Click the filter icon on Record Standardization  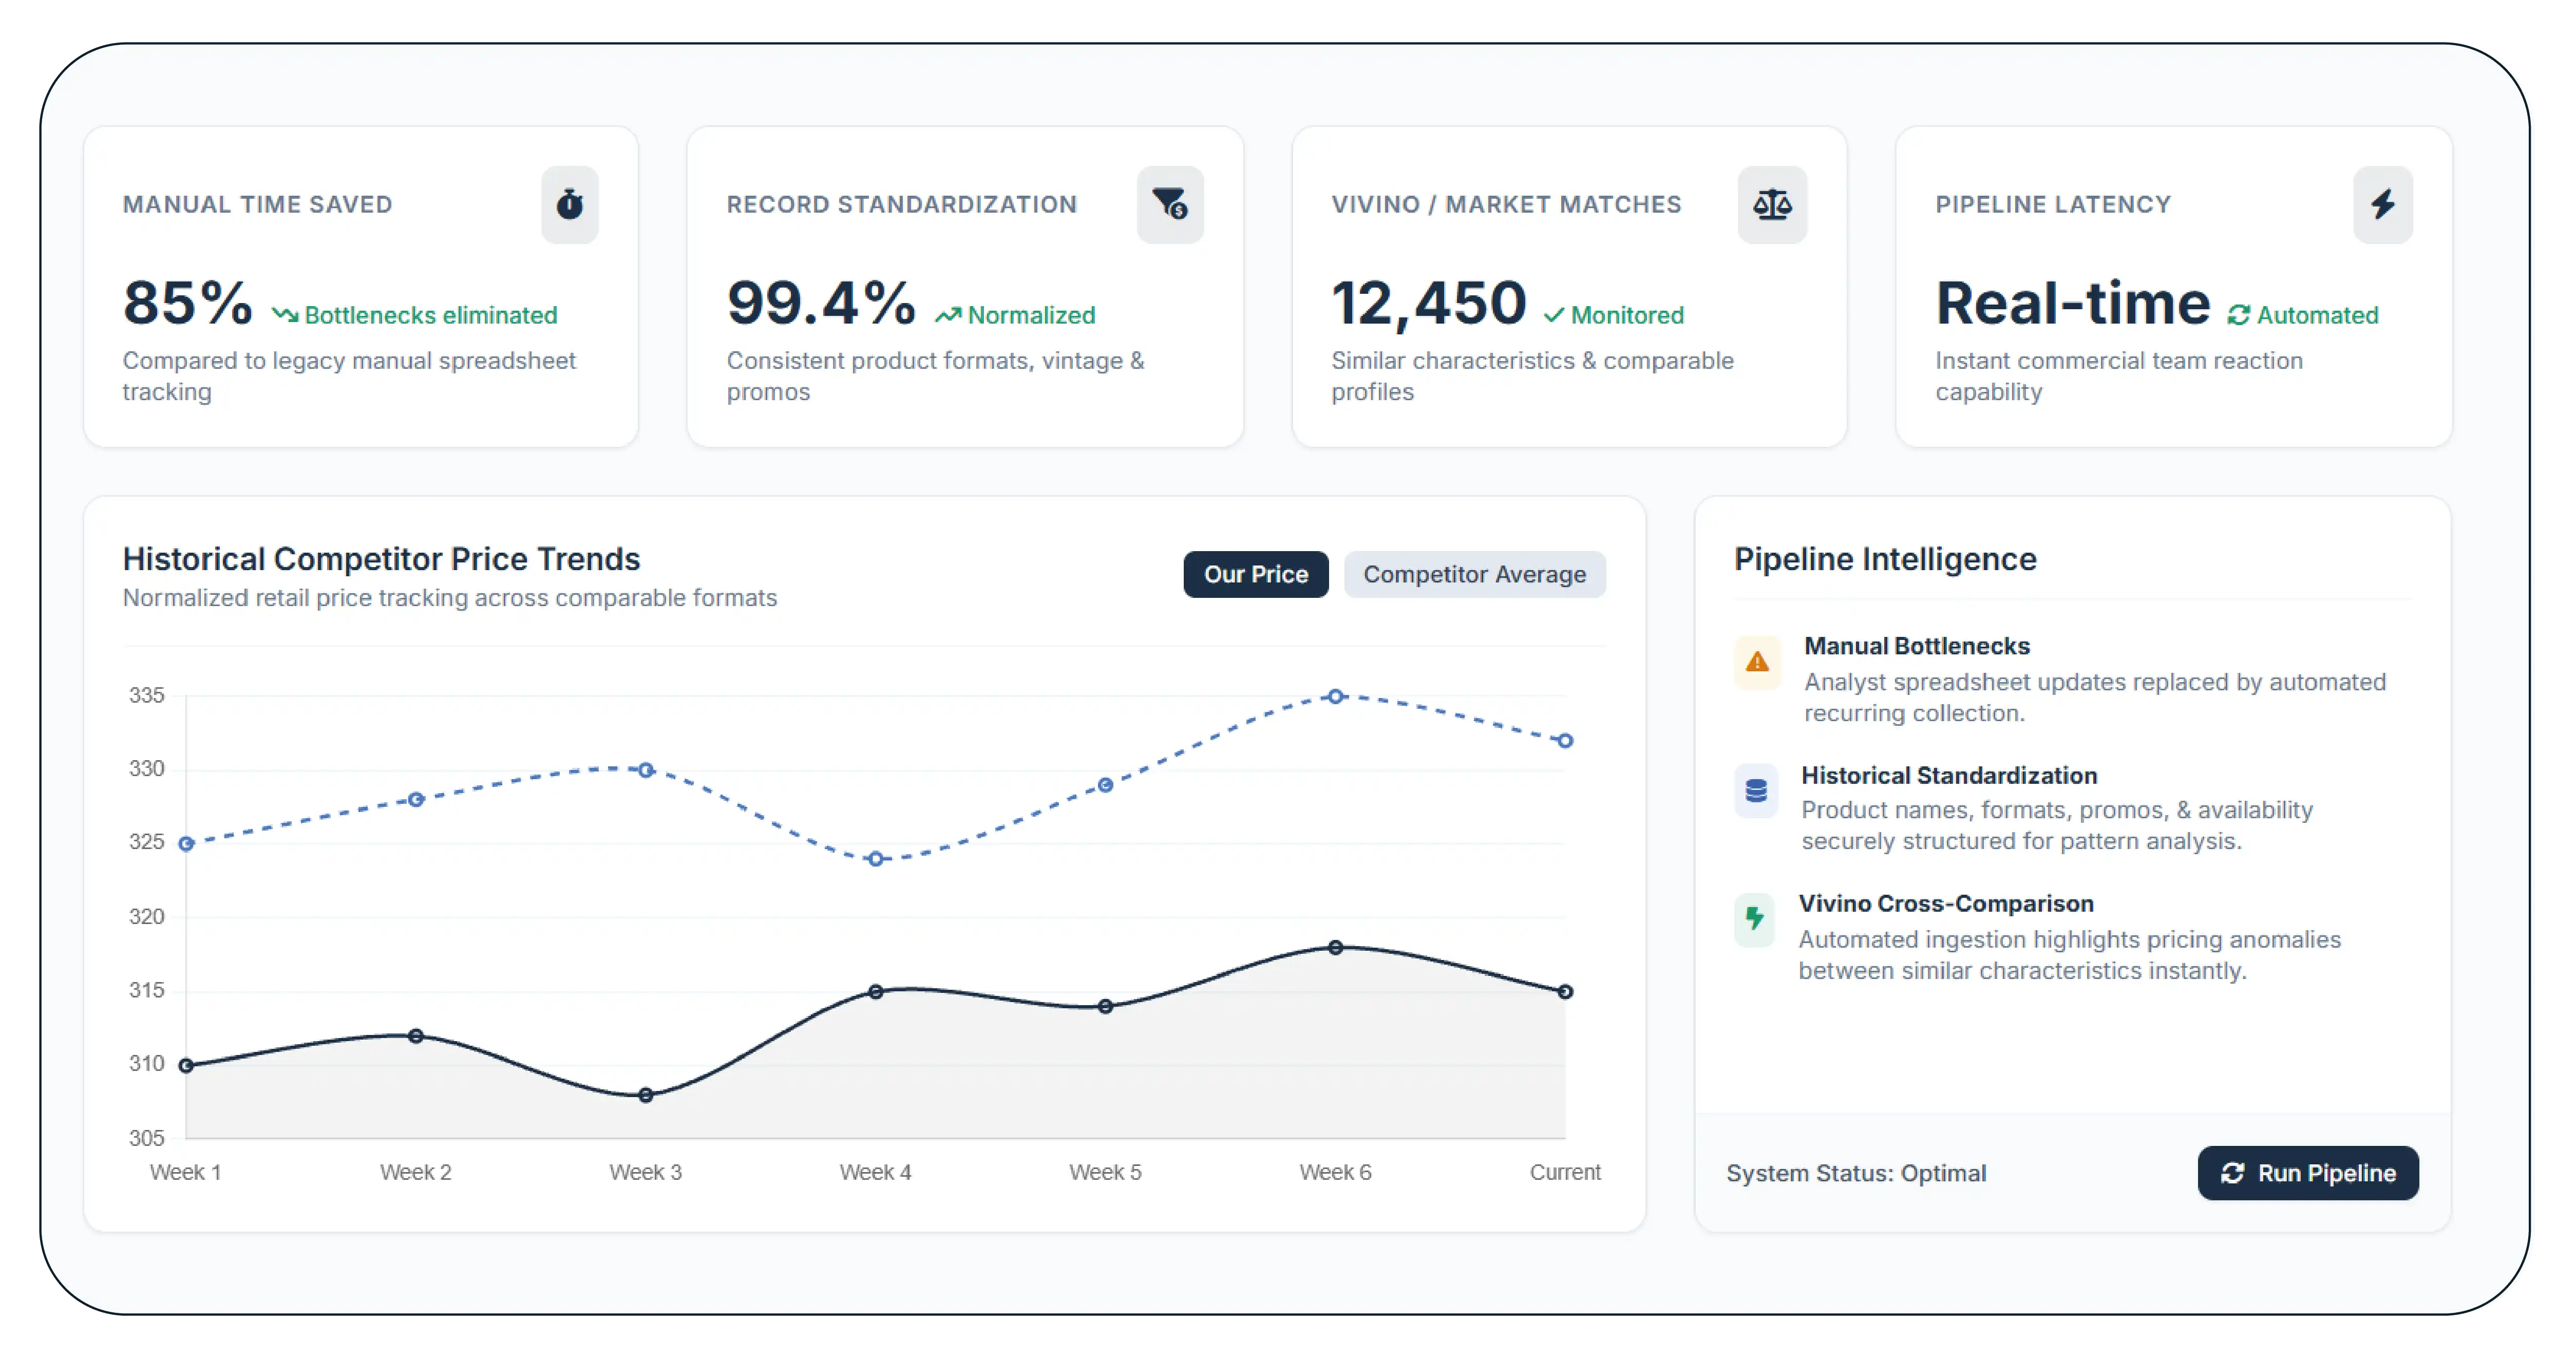tap(1170, 204)
